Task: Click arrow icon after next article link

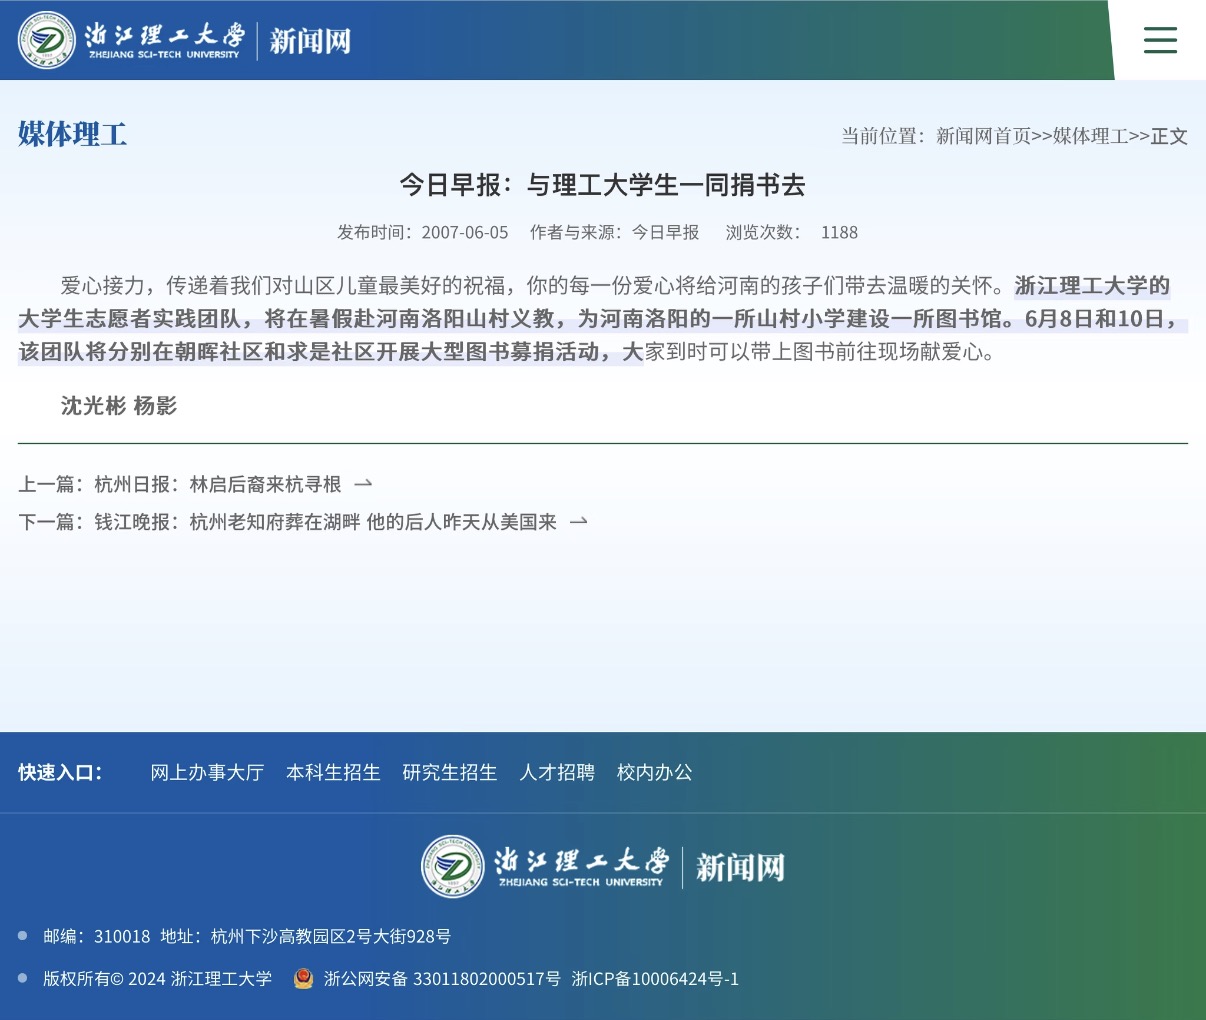Action: click(578, 522)
